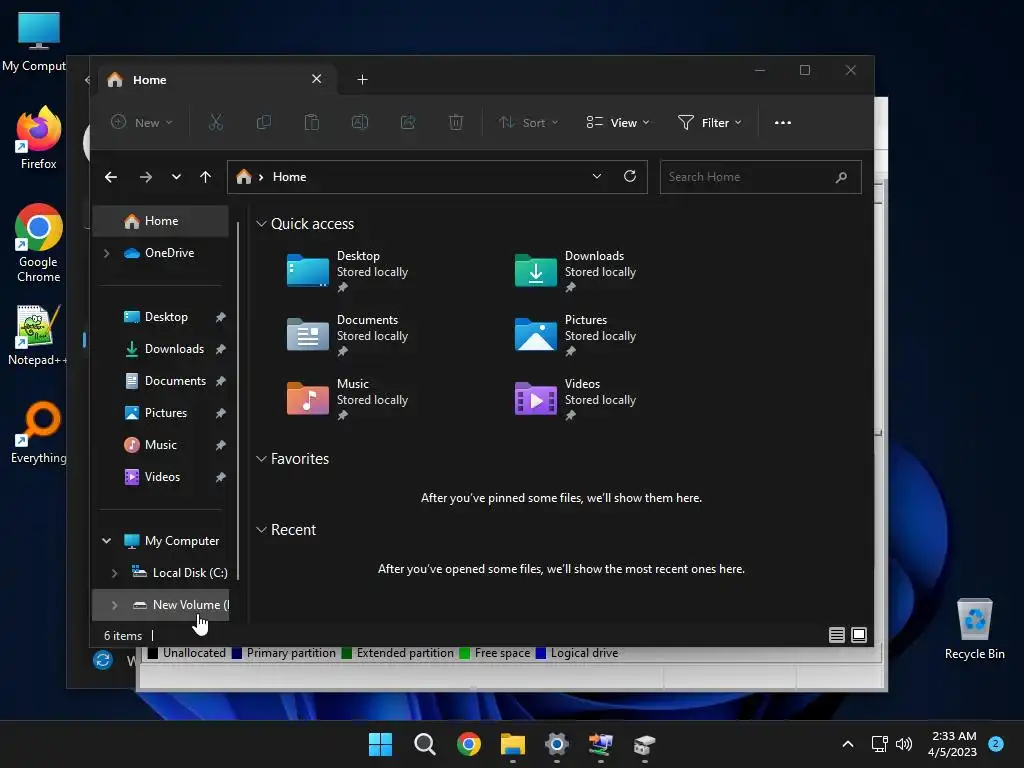
Task: Select Home in navigation pane
Action: (161, 221)
